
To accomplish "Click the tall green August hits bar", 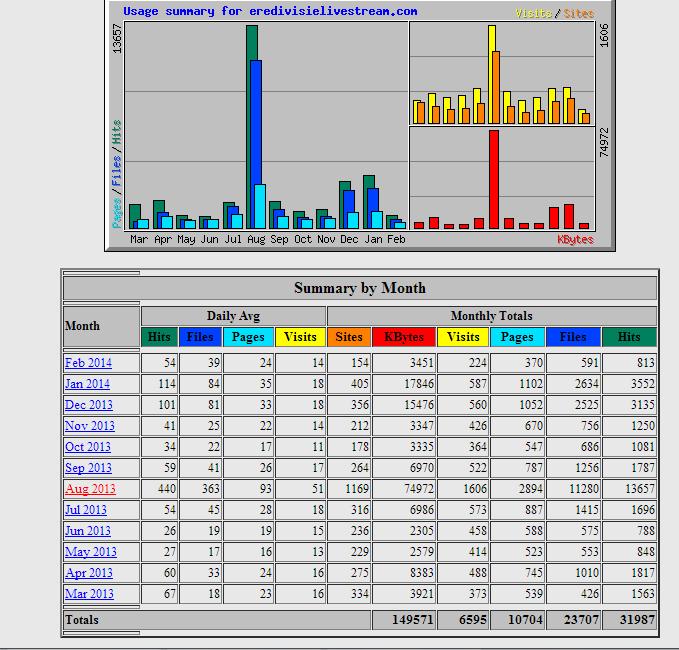I will click(252, 43).
